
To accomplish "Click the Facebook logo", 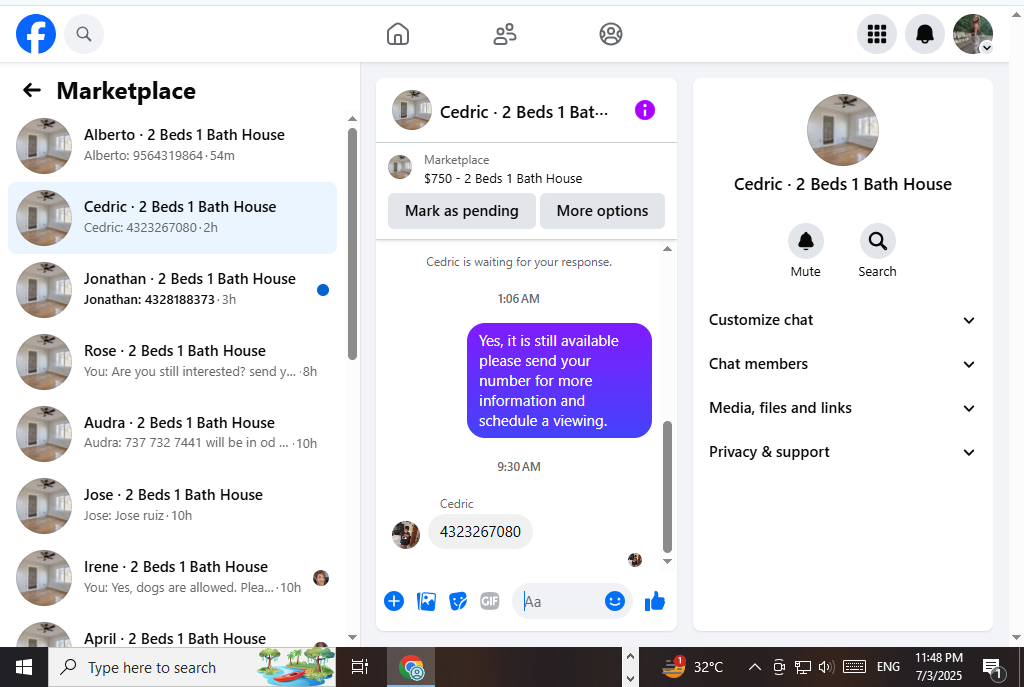I will coord(36,34).
